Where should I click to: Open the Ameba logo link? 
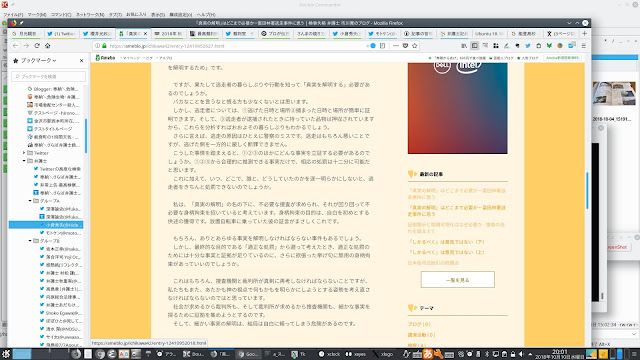click(105, 58)
